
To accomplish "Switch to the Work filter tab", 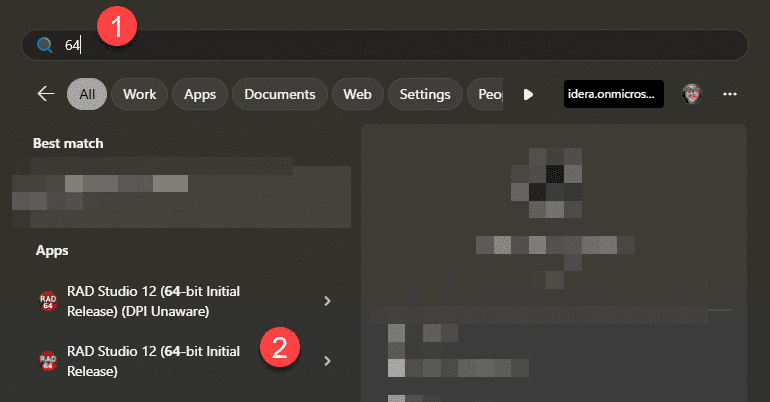I will coord(139,94).
